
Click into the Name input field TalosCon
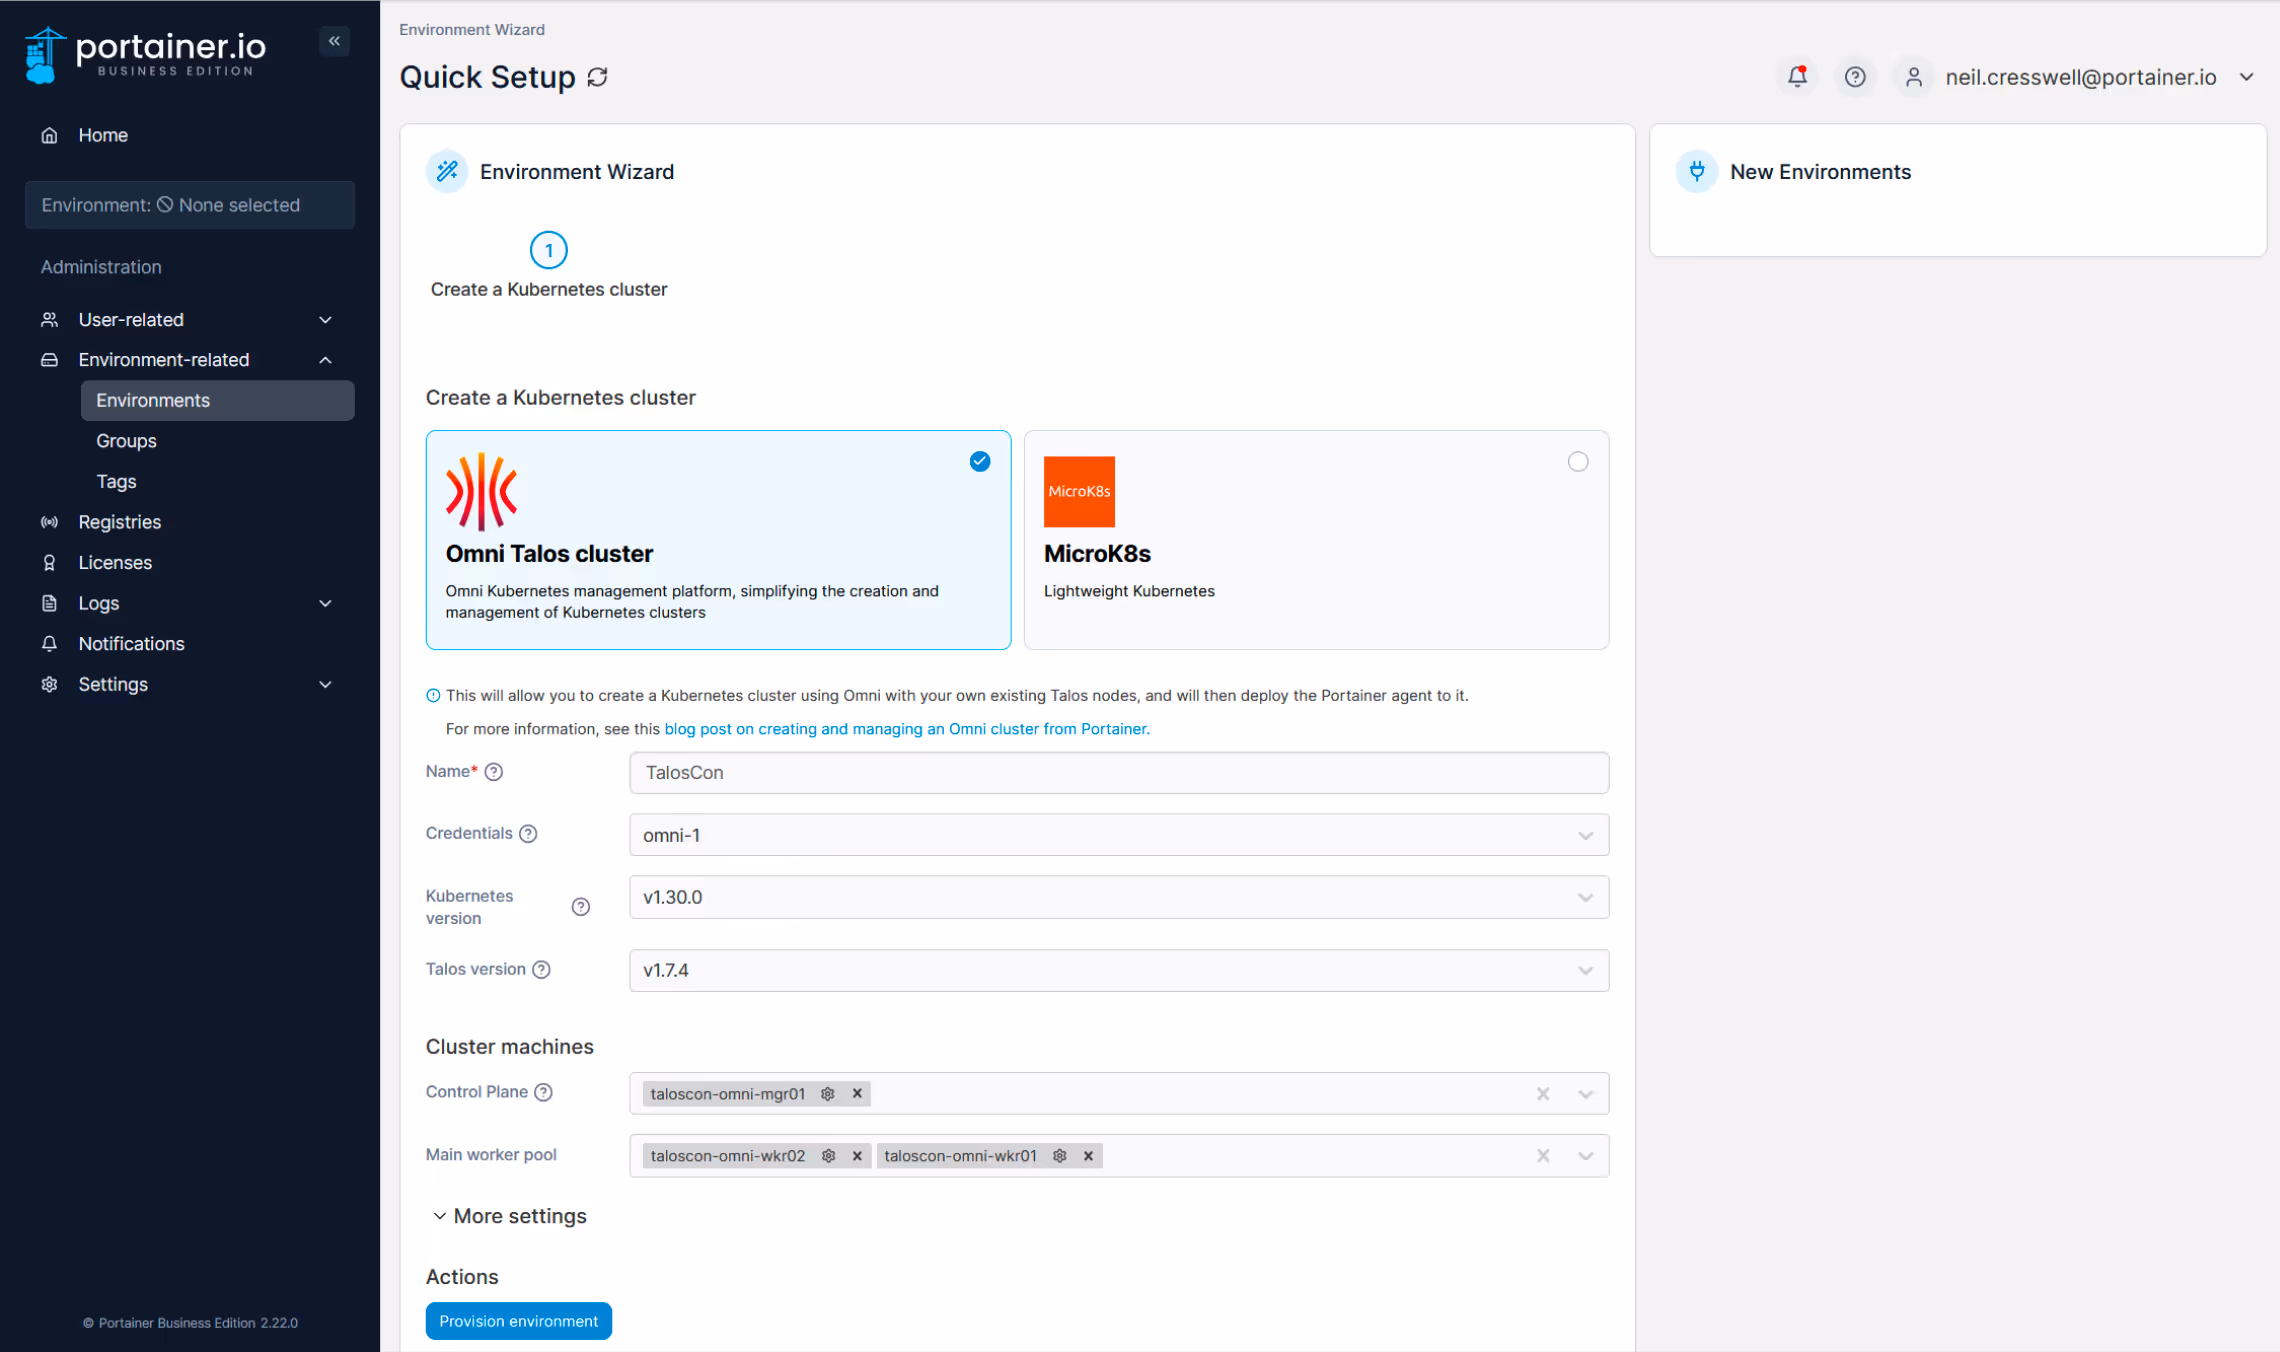pos(1119,773)
